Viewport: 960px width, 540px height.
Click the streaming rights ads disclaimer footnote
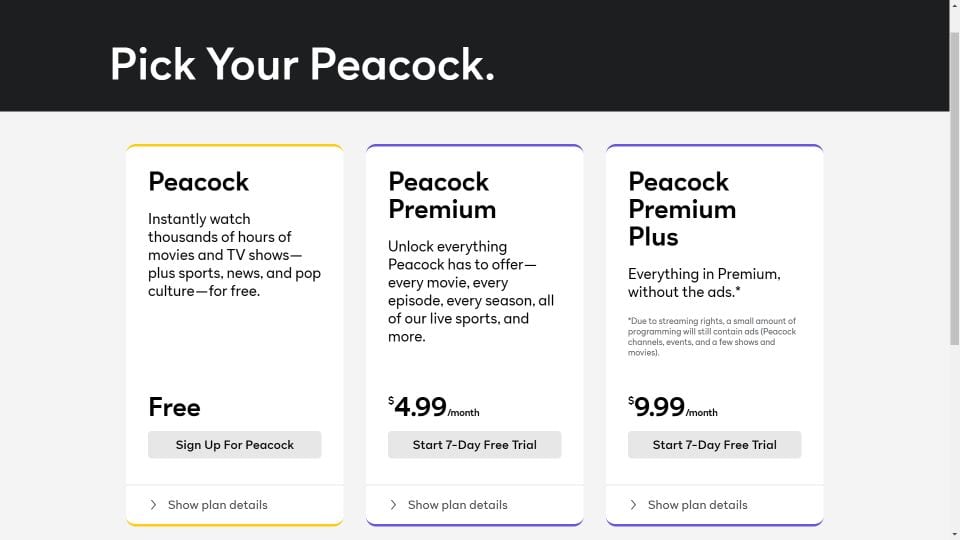click(712, 337)
